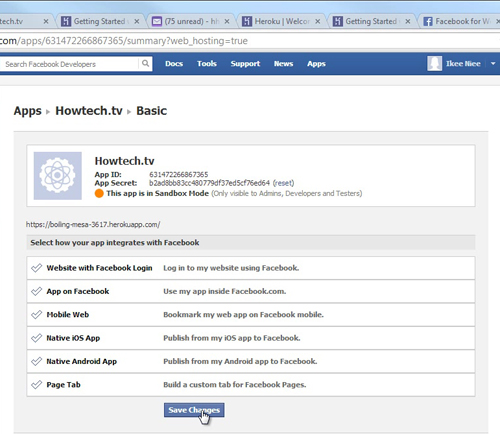Click the Apps breadcrumb link
This screenshot has width=500, height=434.
point(28,111)
